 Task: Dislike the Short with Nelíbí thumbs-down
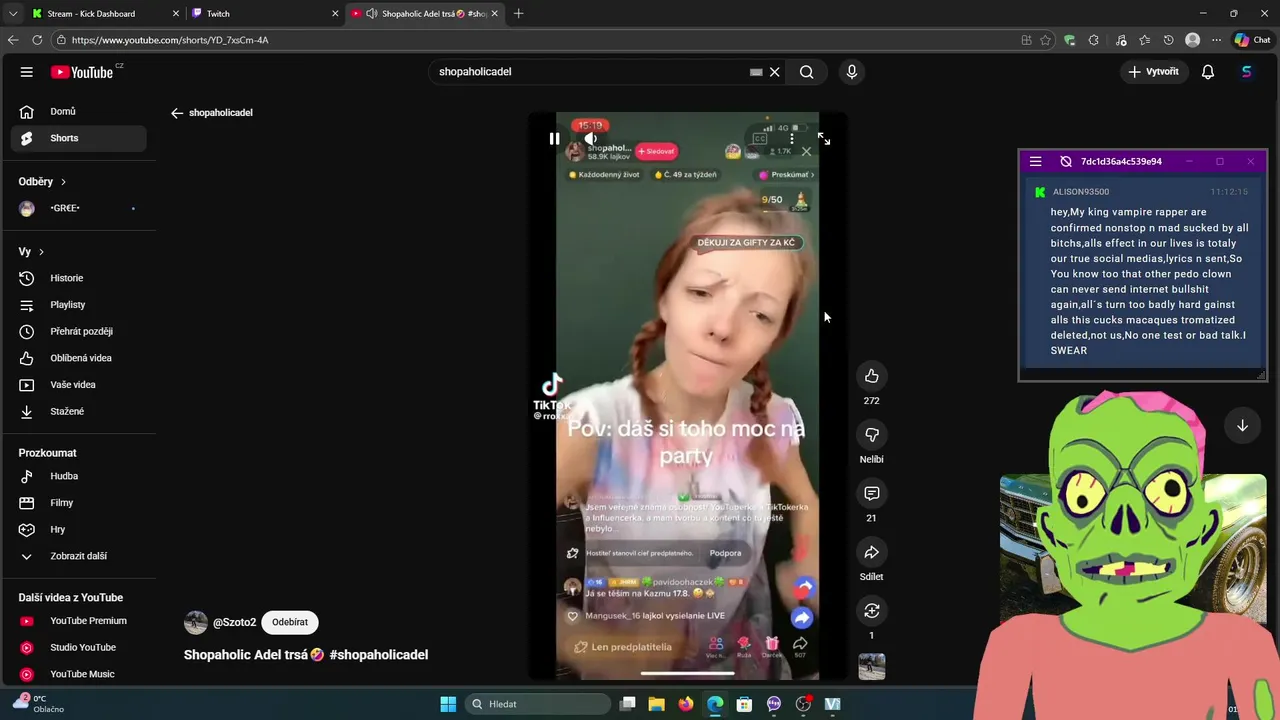(871, 435)
